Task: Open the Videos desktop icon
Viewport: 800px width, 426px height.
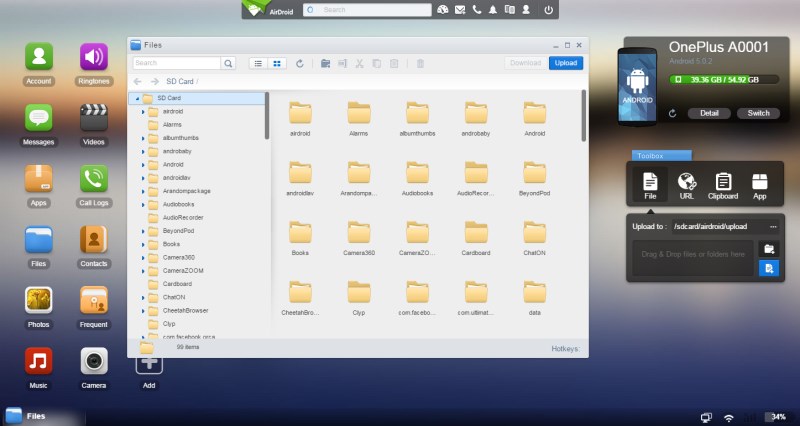Action: click(94, 117)
